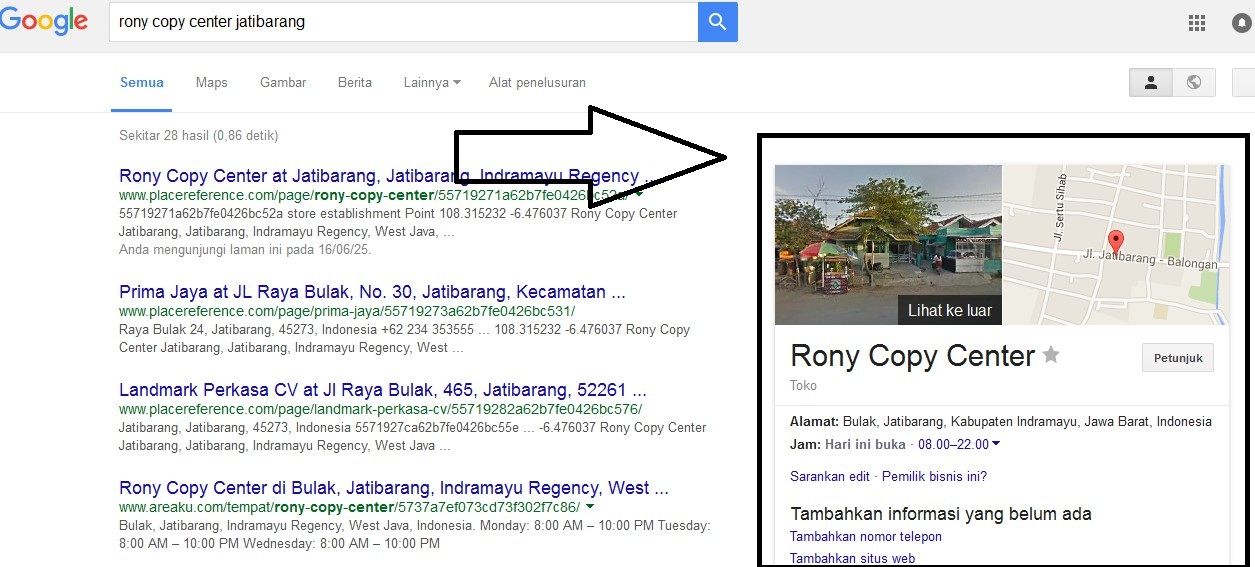Click 'Tambahkan informasi yang belum ada' heading

pos(941,514)
